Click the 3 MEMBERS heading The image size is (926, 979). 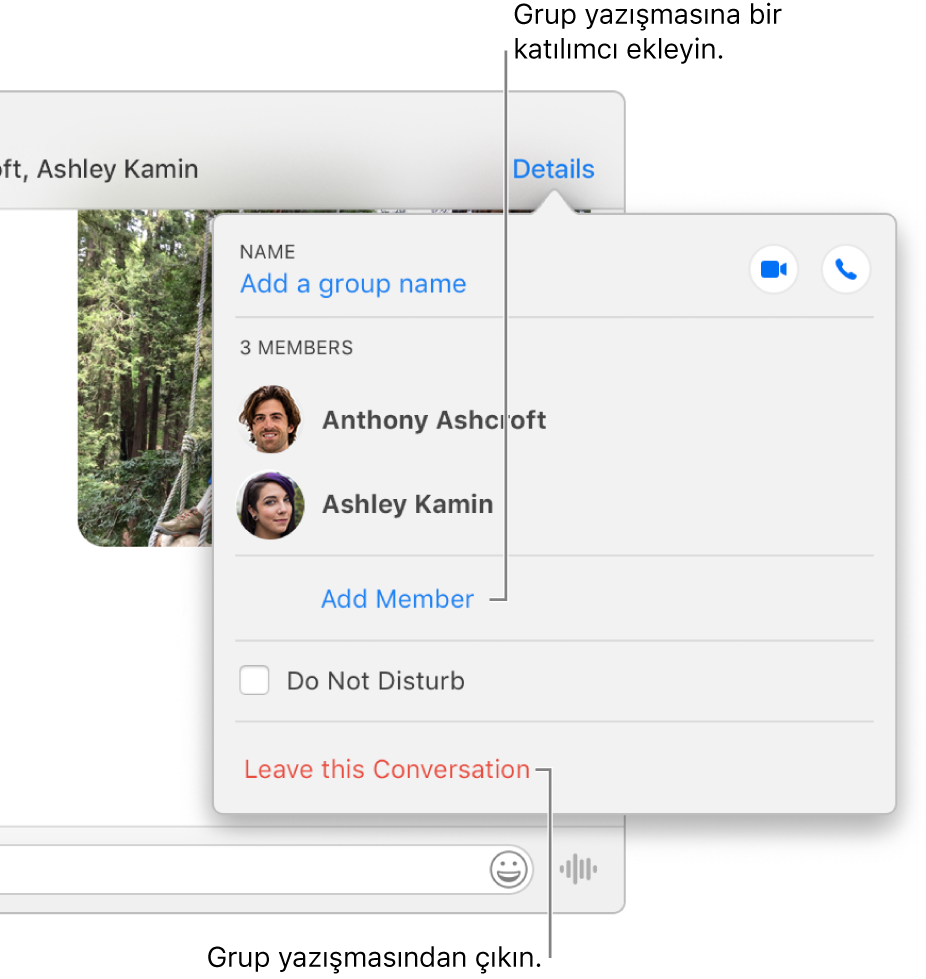tap(296, 348)
